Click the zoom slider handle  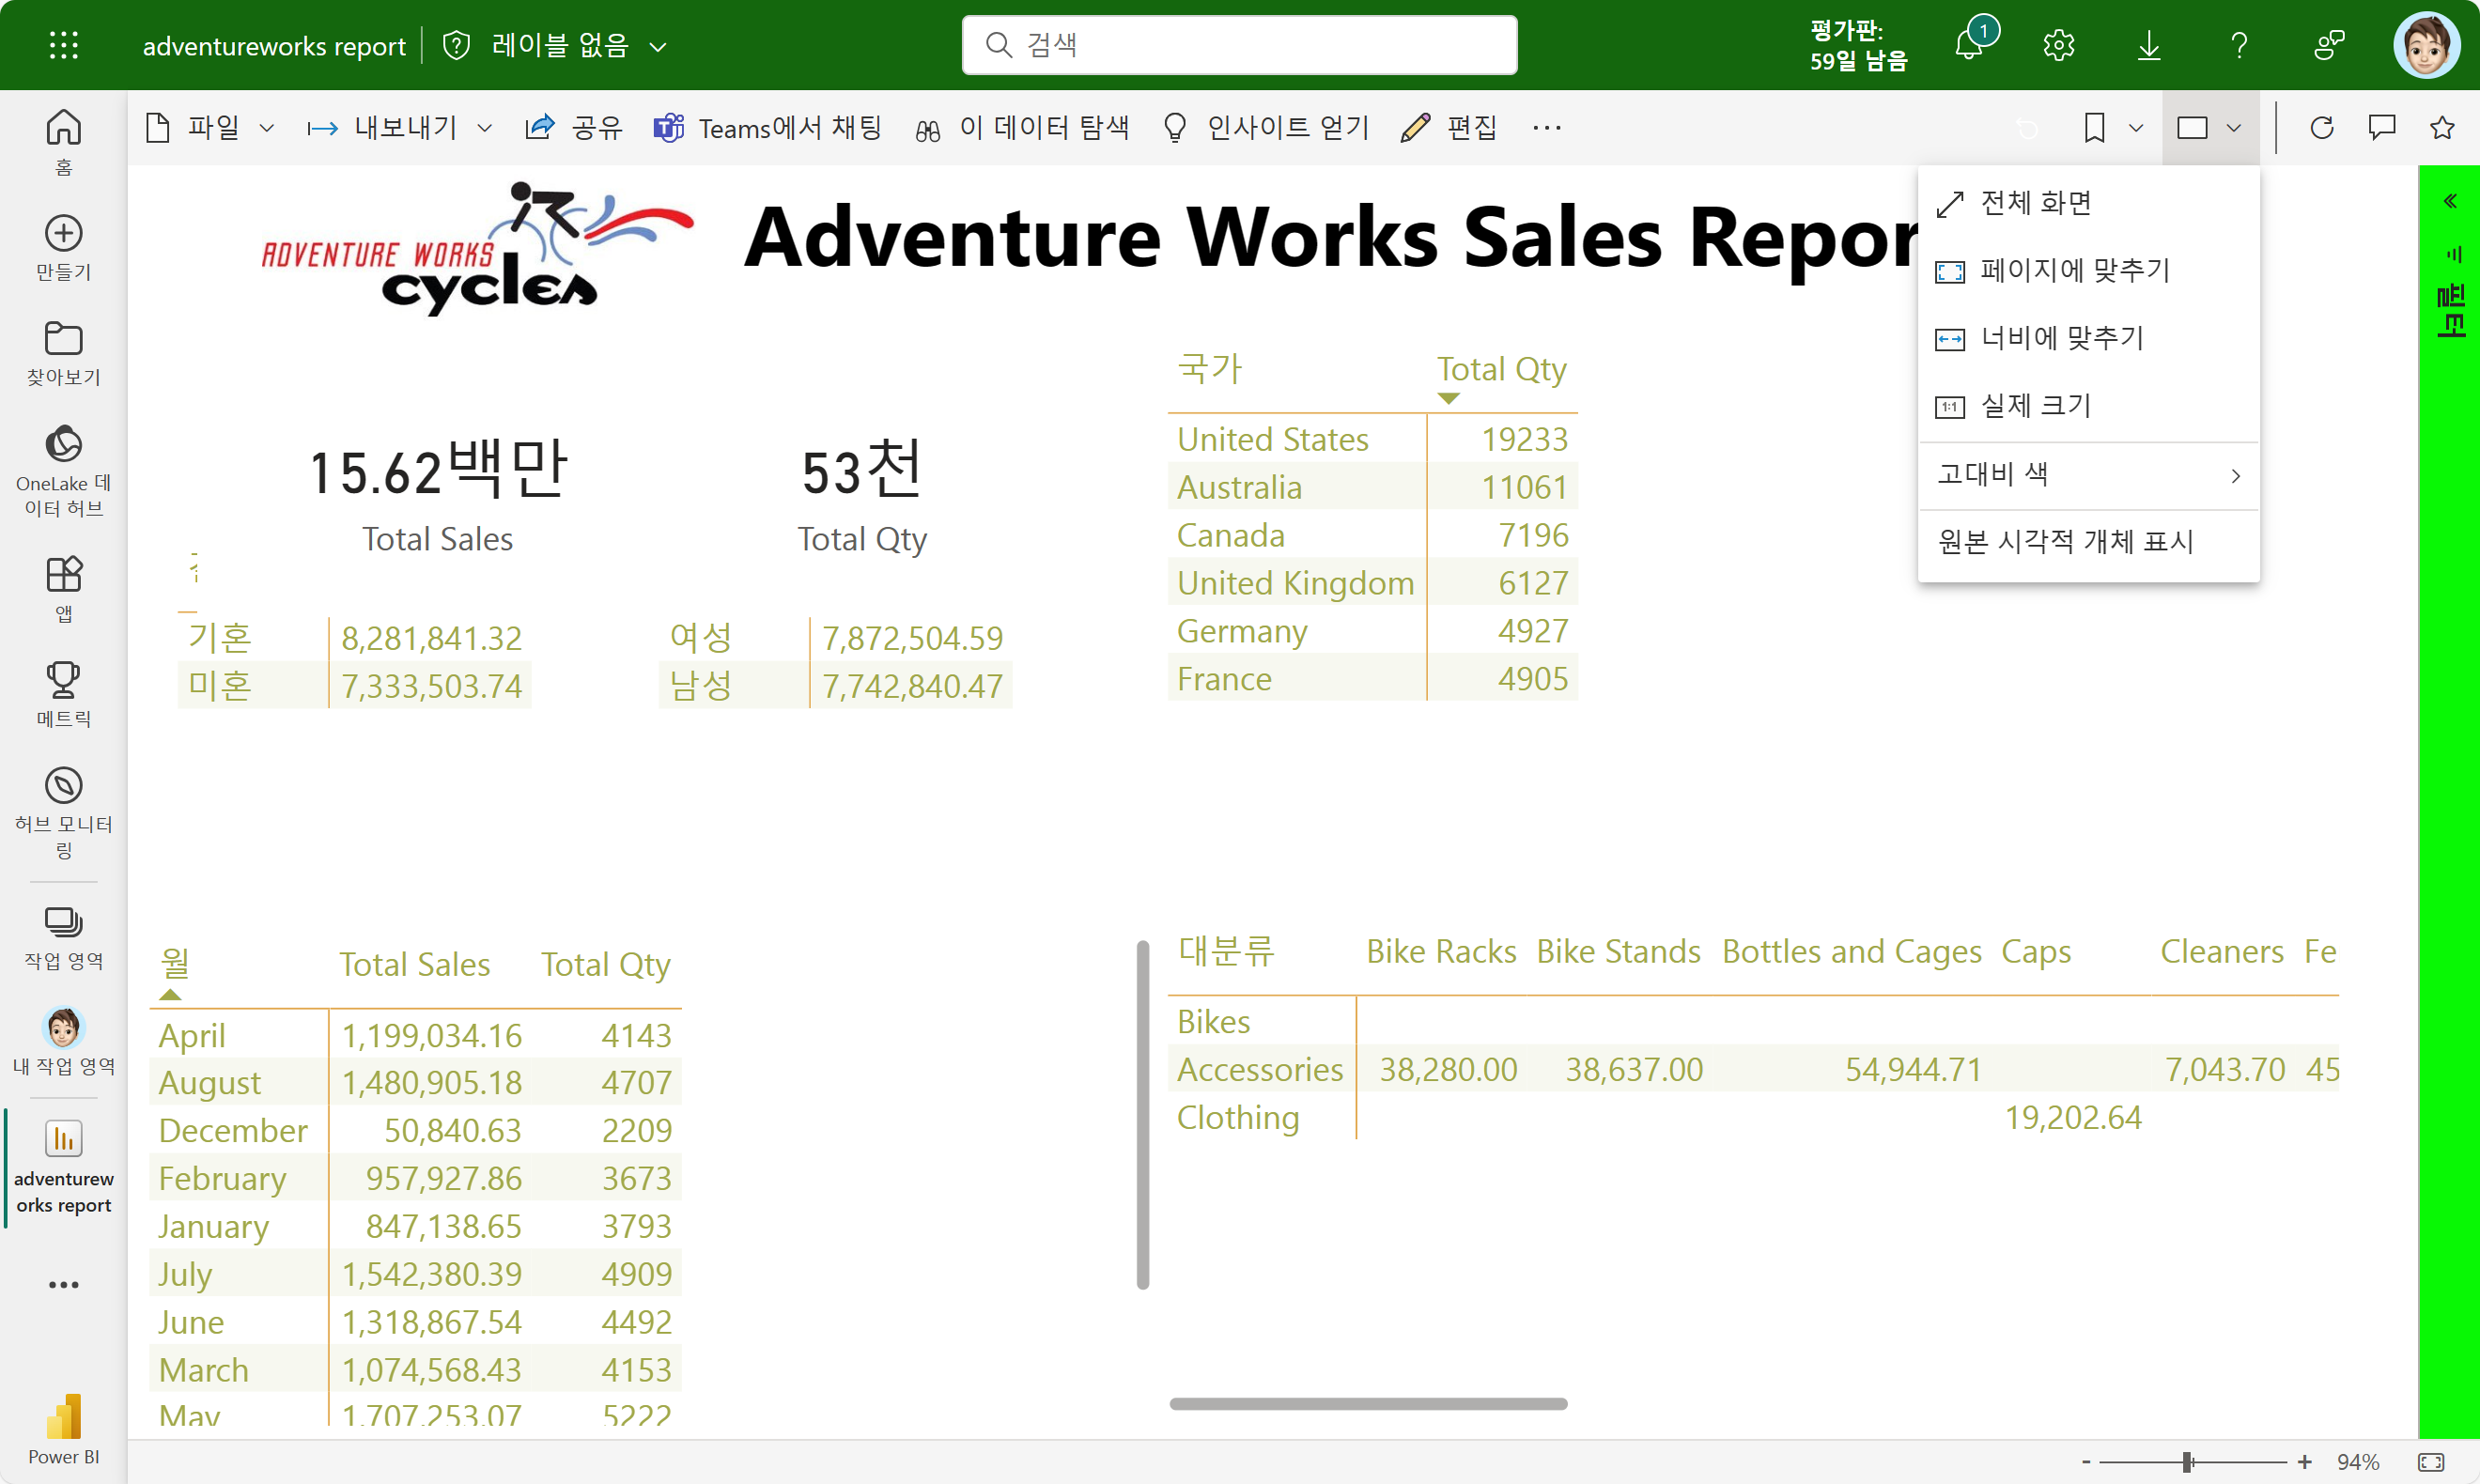(x=2188, y=1462)
